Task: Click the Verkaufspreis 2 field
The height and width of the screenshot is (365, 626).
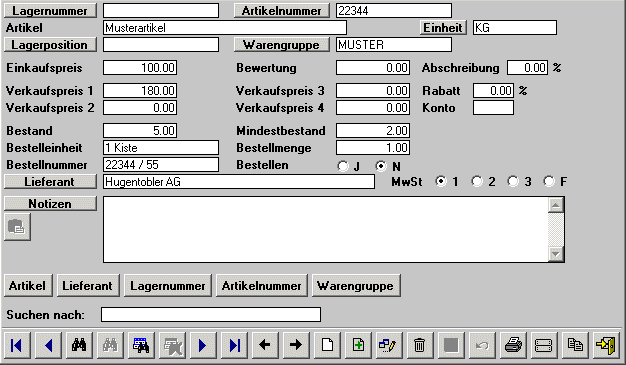Action: pyautogui.click(x=140, y=107)
